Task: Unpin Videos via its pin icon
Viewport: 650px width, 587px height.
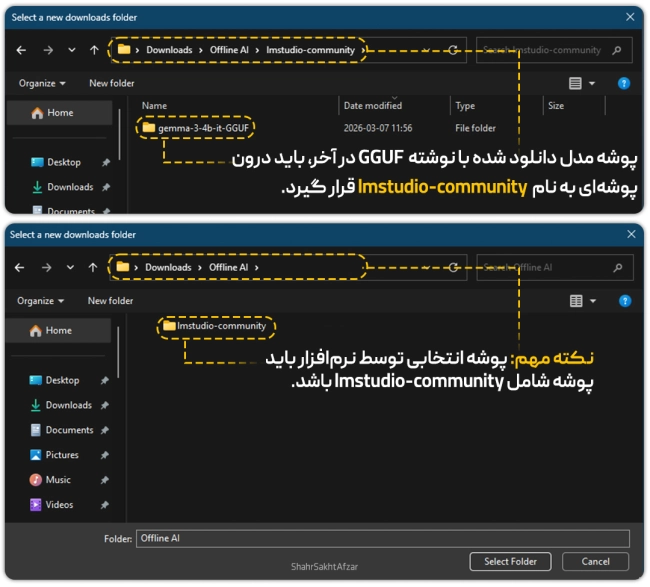Action: (x=104, y=505)
